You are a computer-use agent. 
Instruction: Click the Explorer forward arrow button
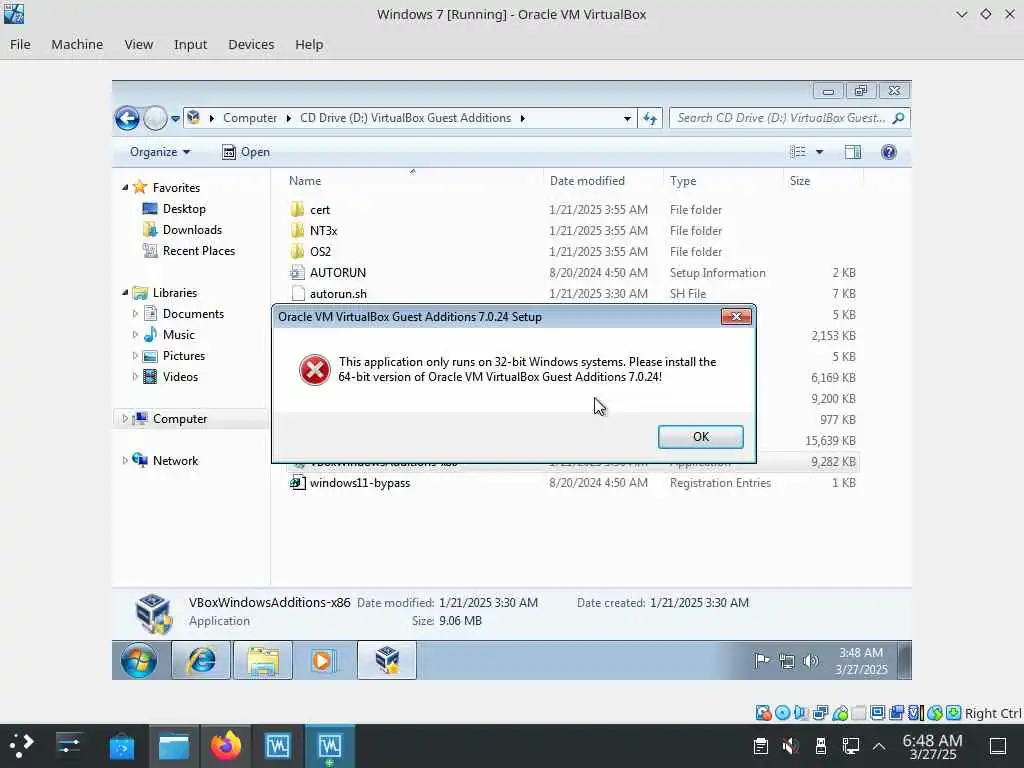155,119
